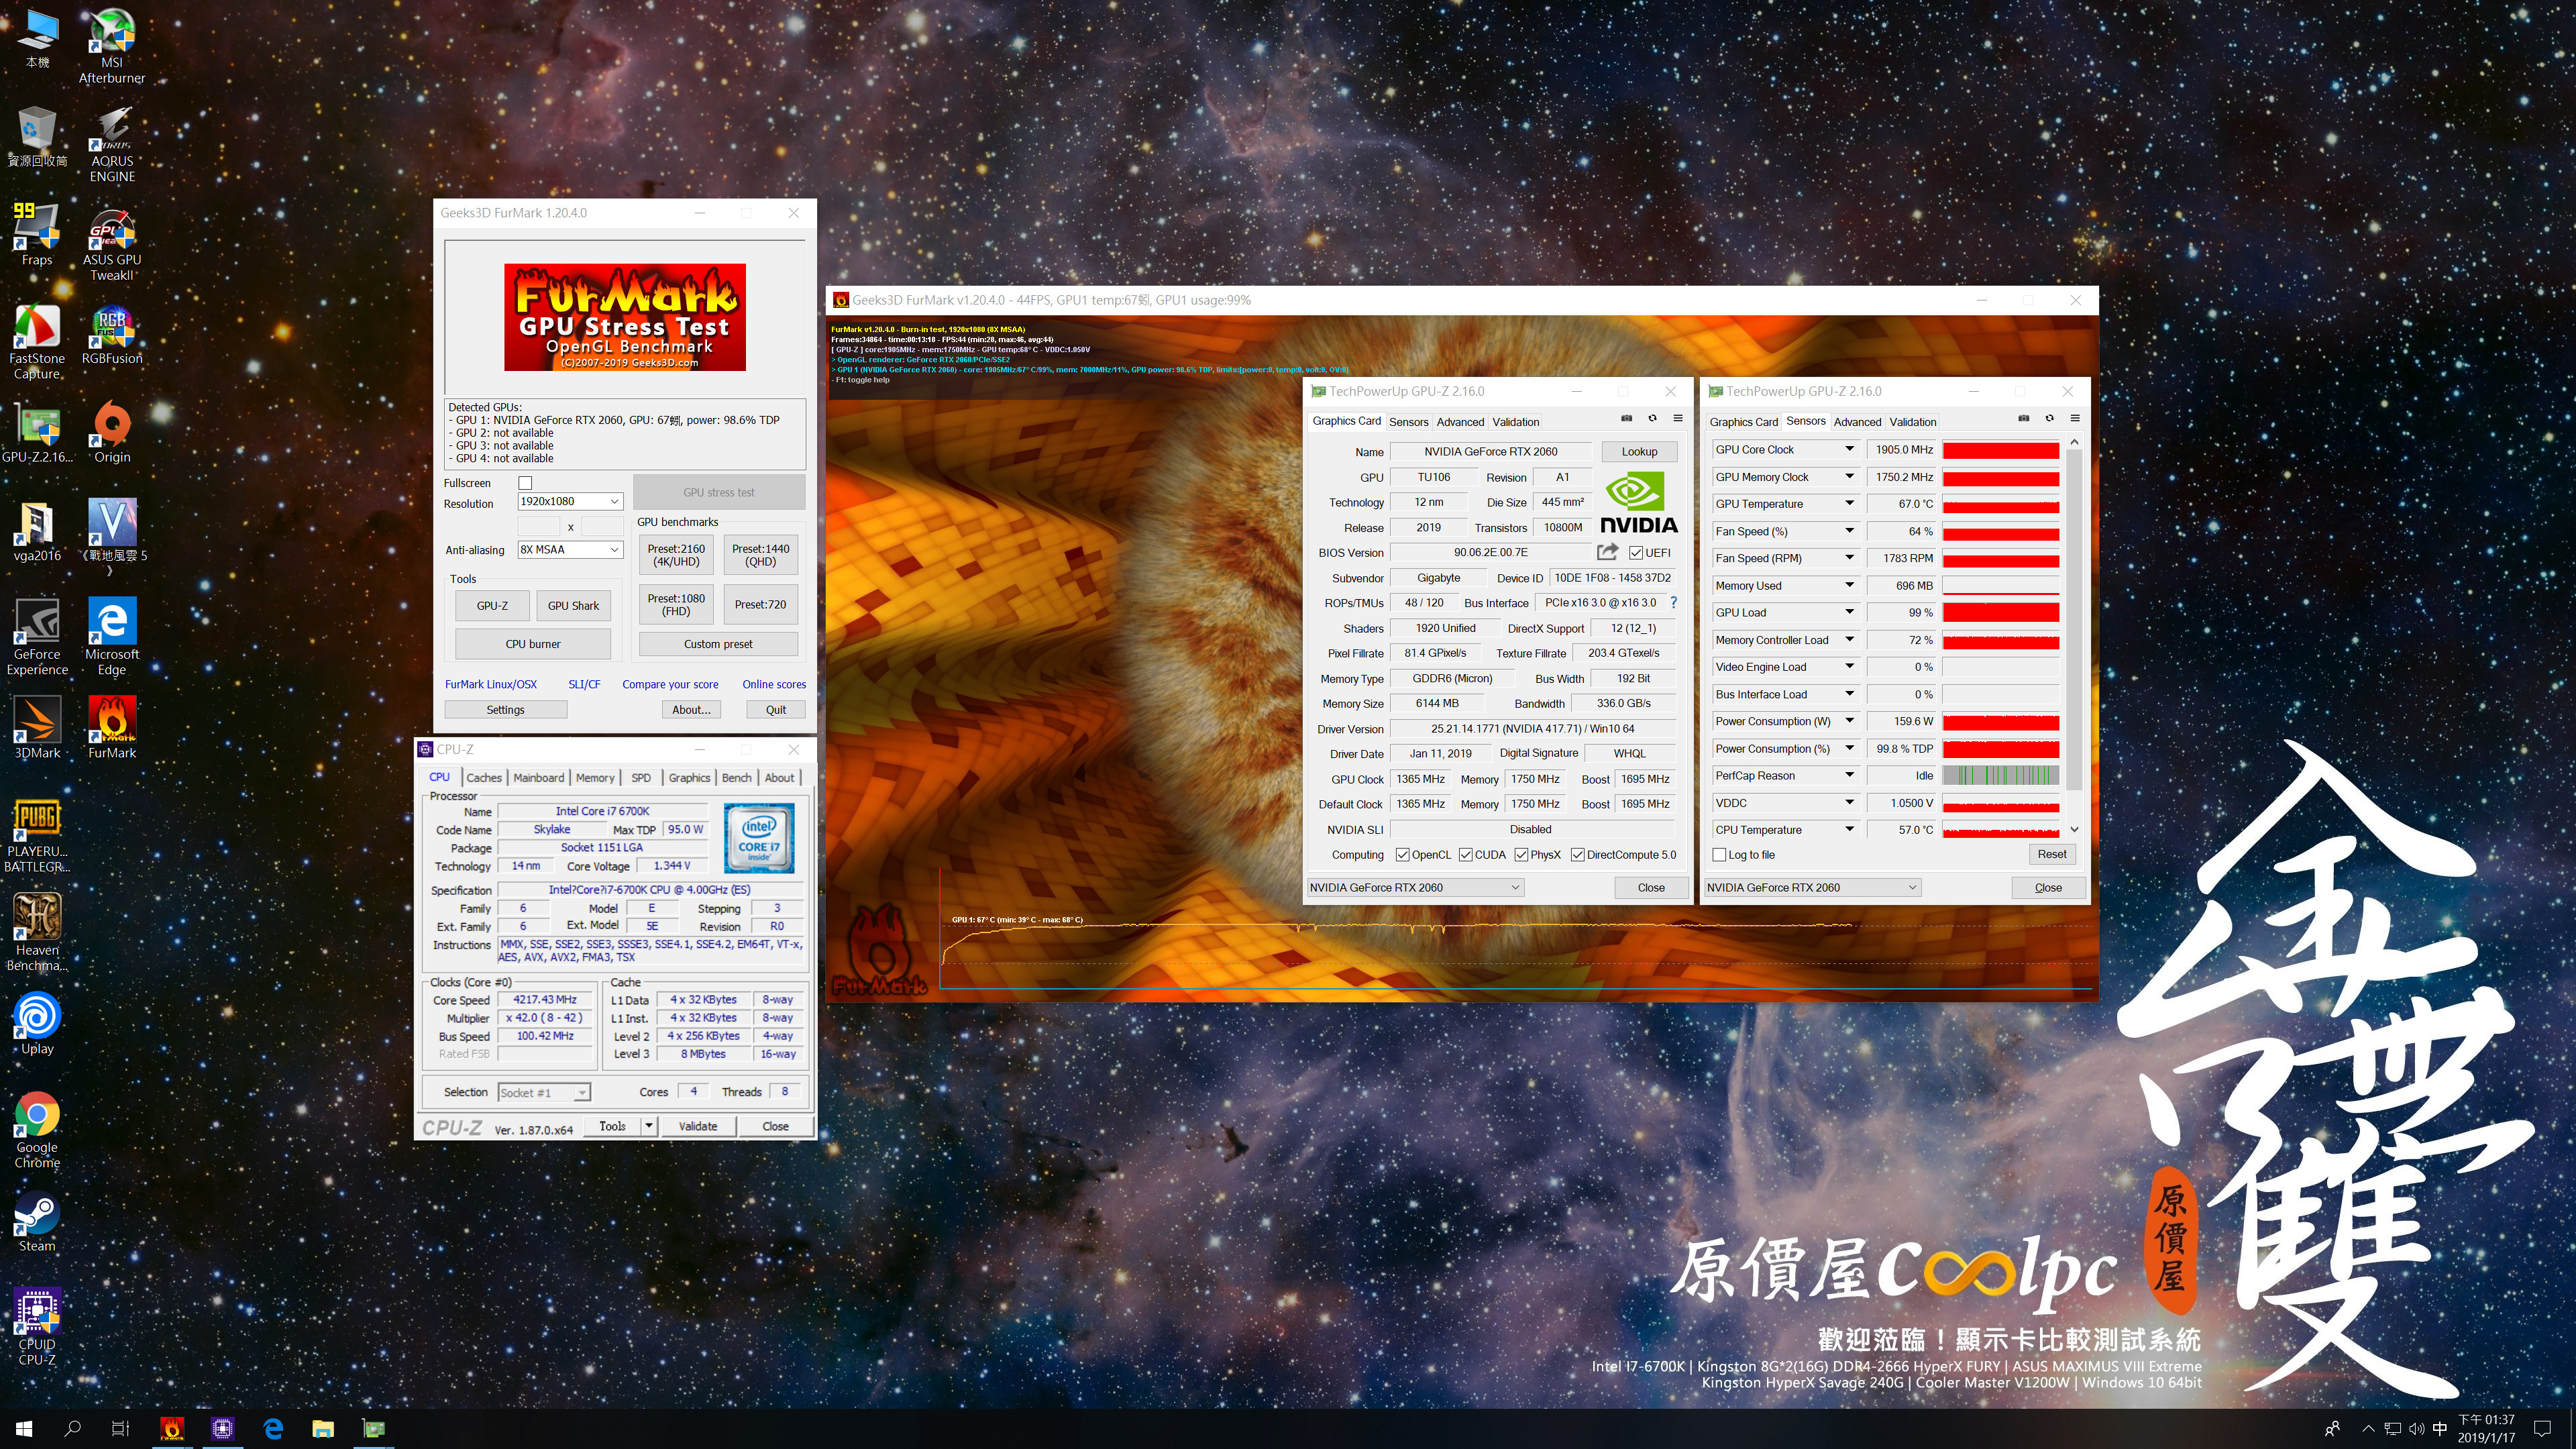Launch Heaven Benchmark desktop icon

[x=37, y=933]
